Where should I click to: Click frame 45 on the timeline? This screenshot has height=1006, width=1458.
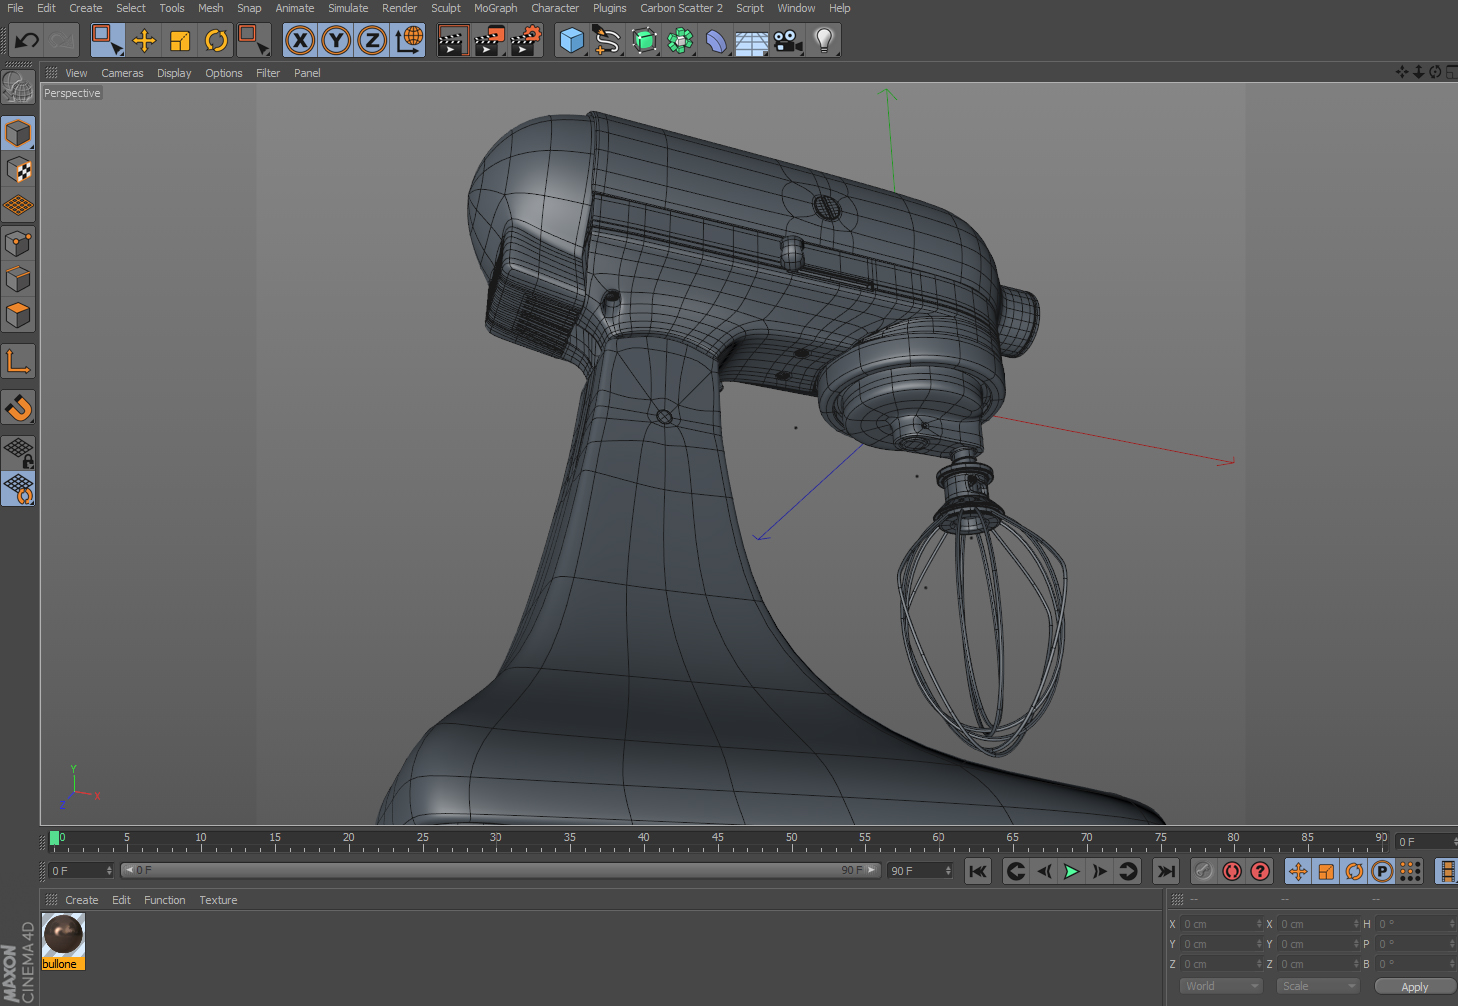tap(717, 841)
